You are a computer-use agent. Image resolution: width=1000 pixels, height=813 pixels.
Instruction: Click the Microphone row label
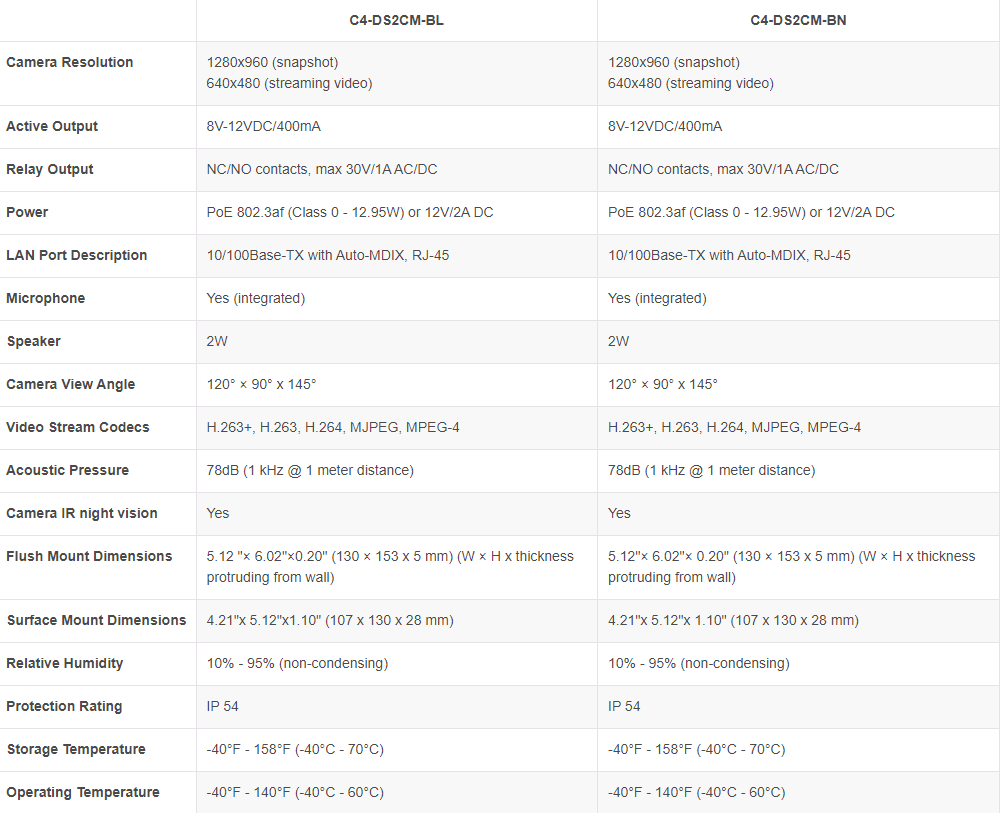click(46, 298)
